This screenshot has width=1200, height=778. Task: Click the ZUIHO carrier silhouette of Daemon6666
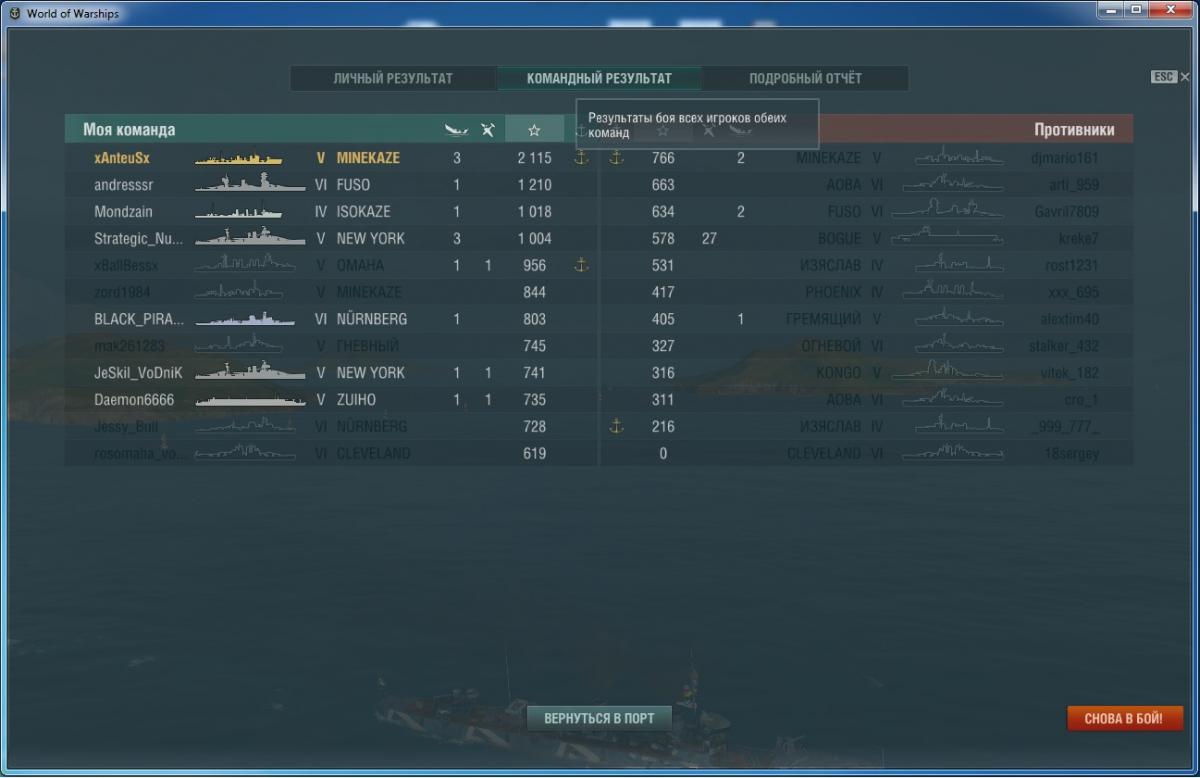coord(250,399)
